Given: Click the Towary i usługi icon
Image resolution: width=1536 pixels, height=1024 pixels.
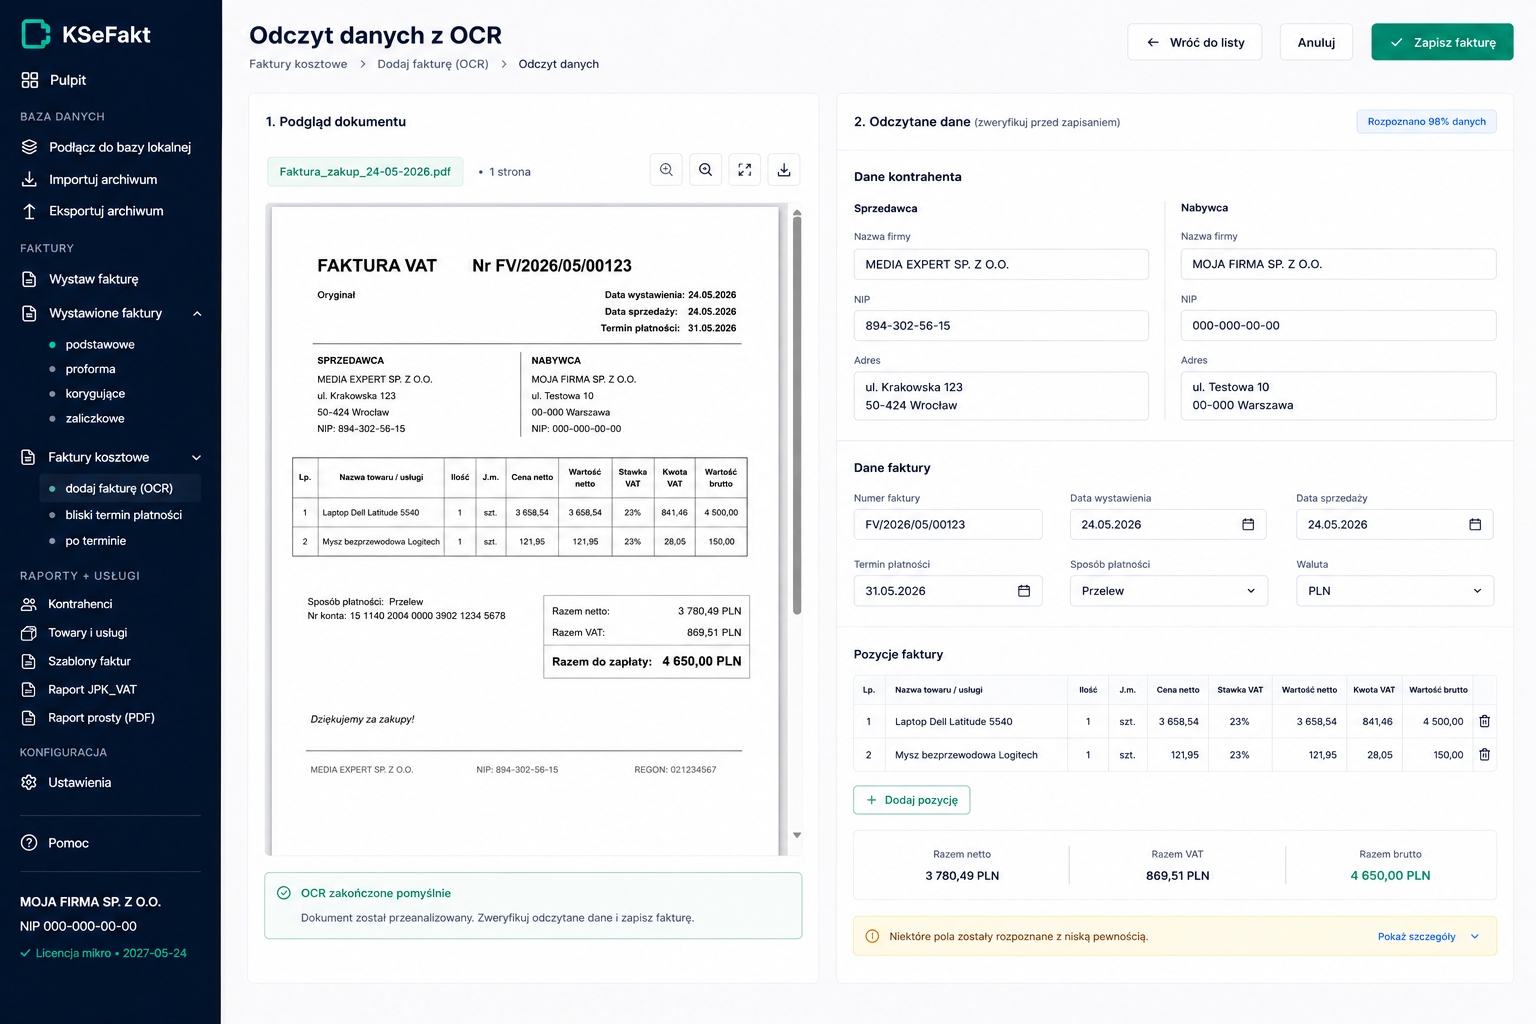Looking at the screenshot, I should click(29, 633).
